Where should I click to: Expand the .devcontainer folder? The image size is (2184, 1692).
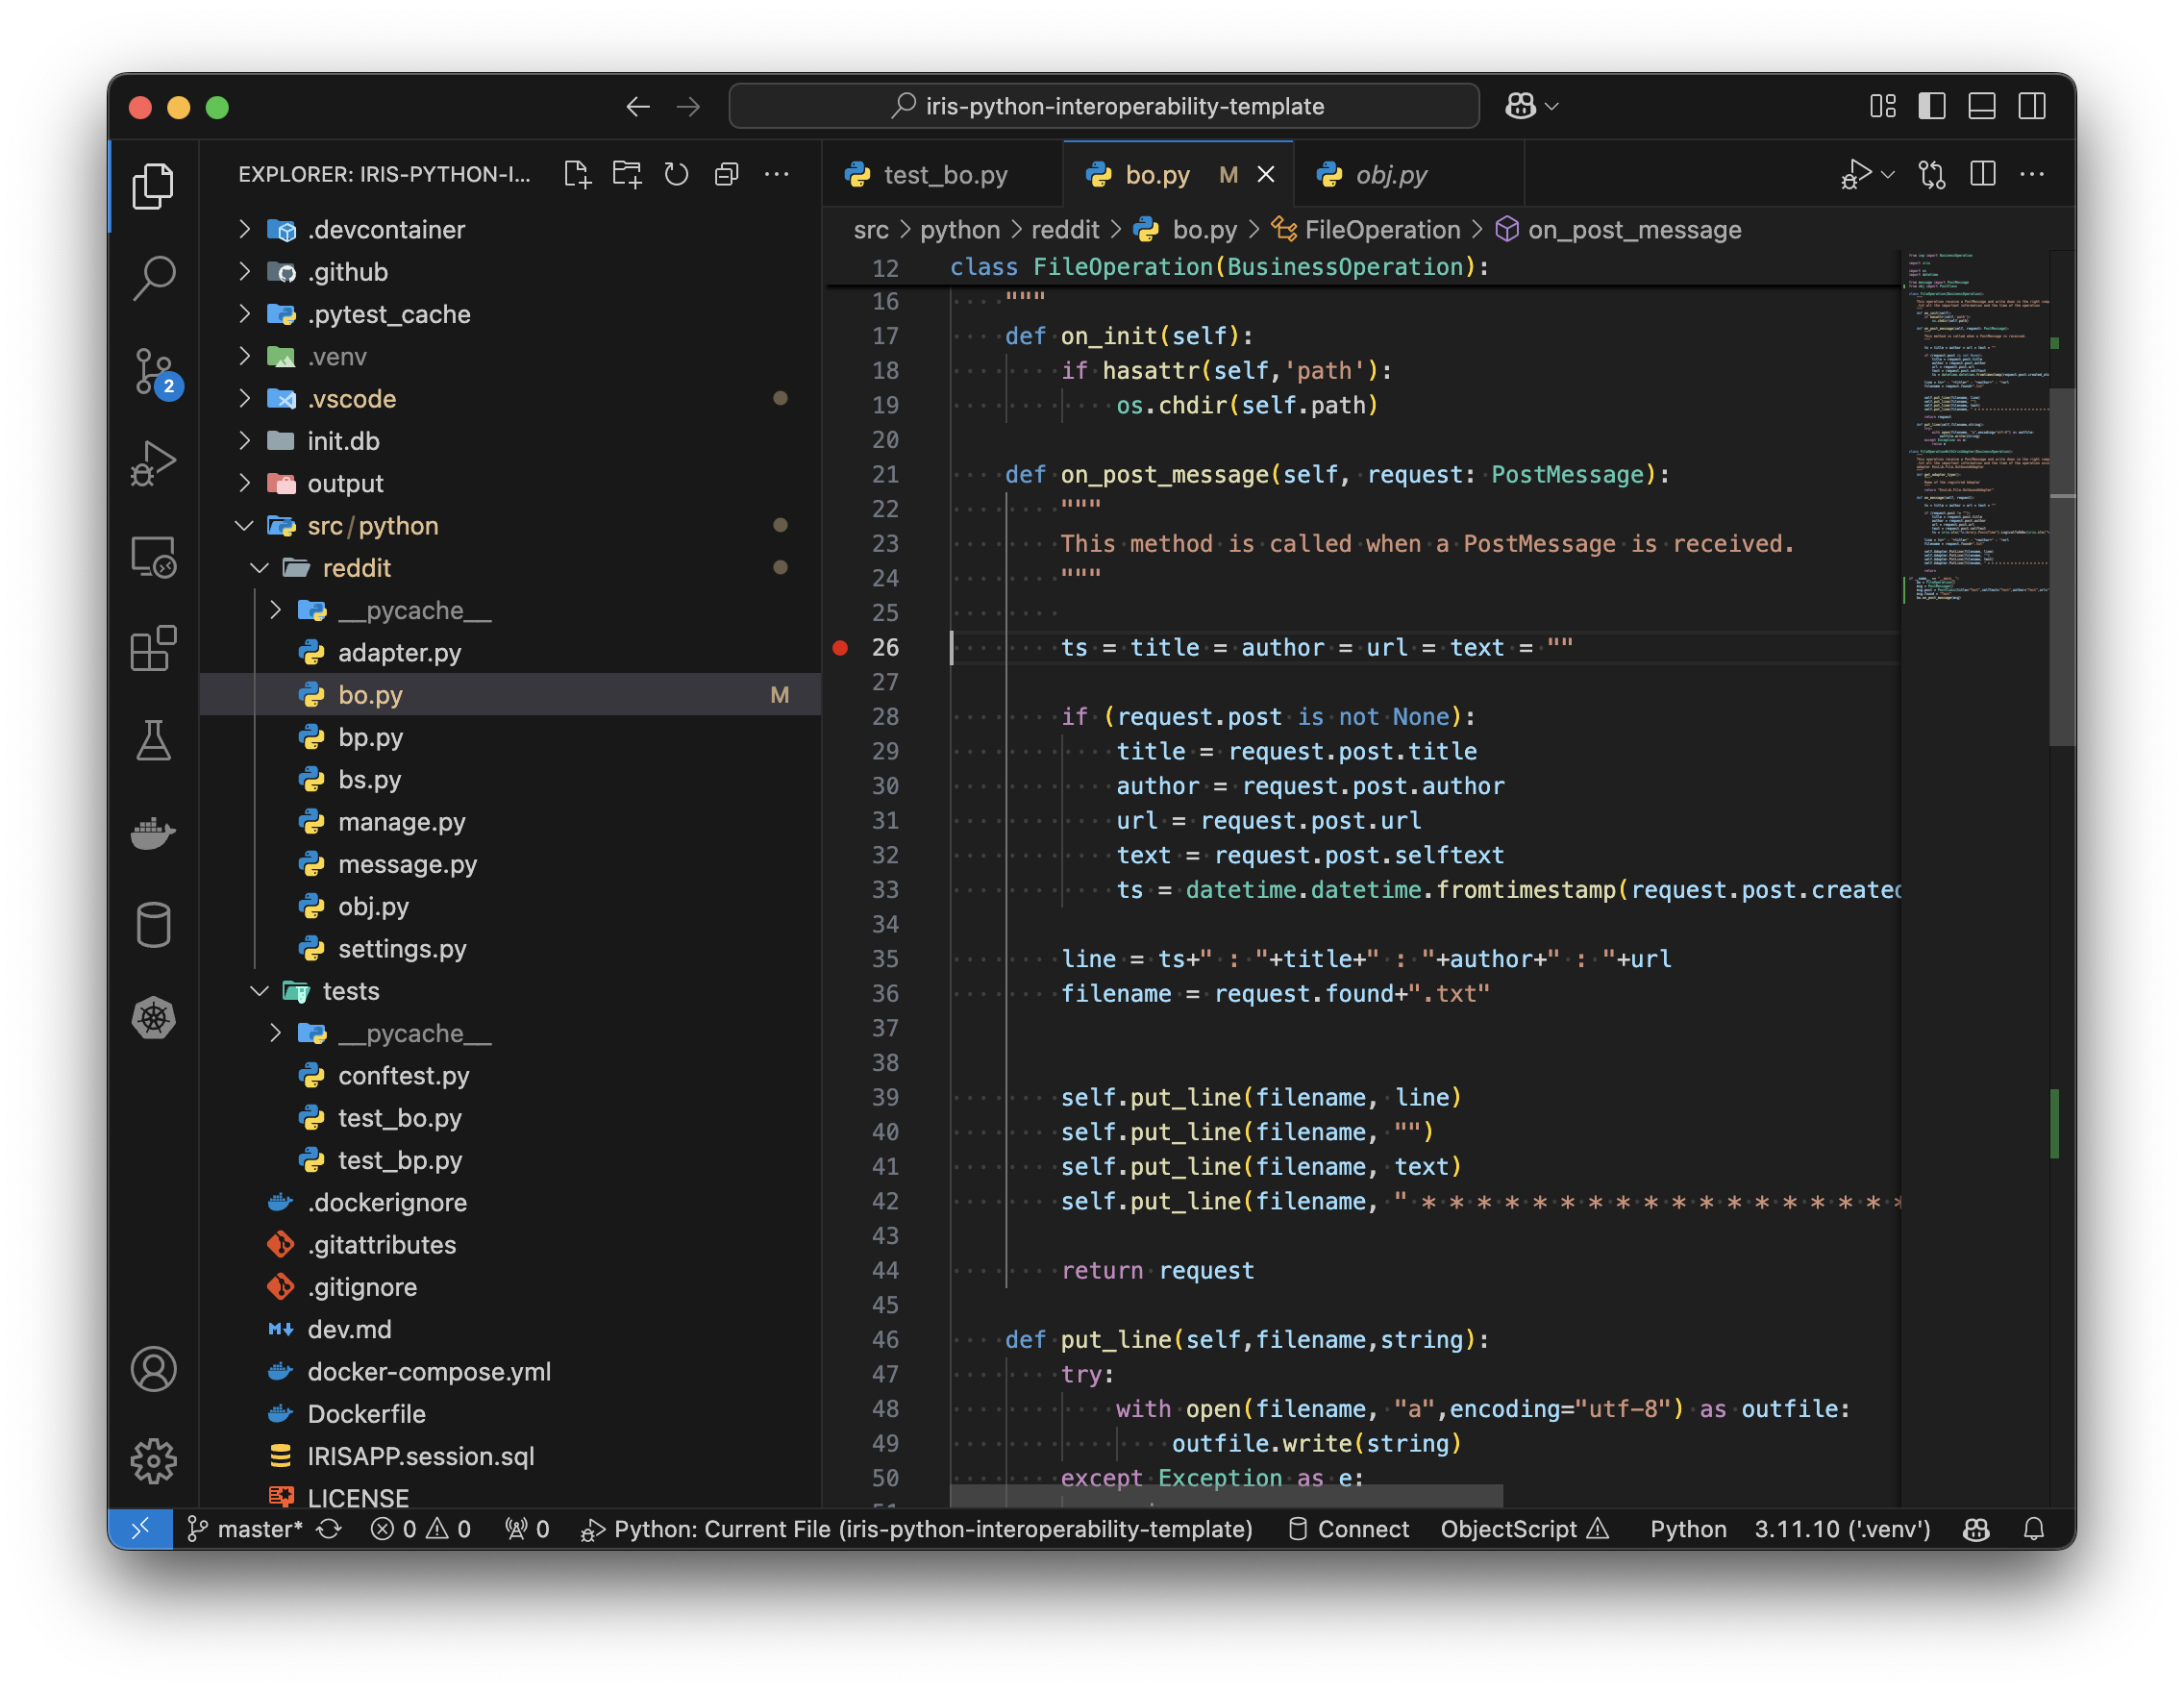point(244,229)
